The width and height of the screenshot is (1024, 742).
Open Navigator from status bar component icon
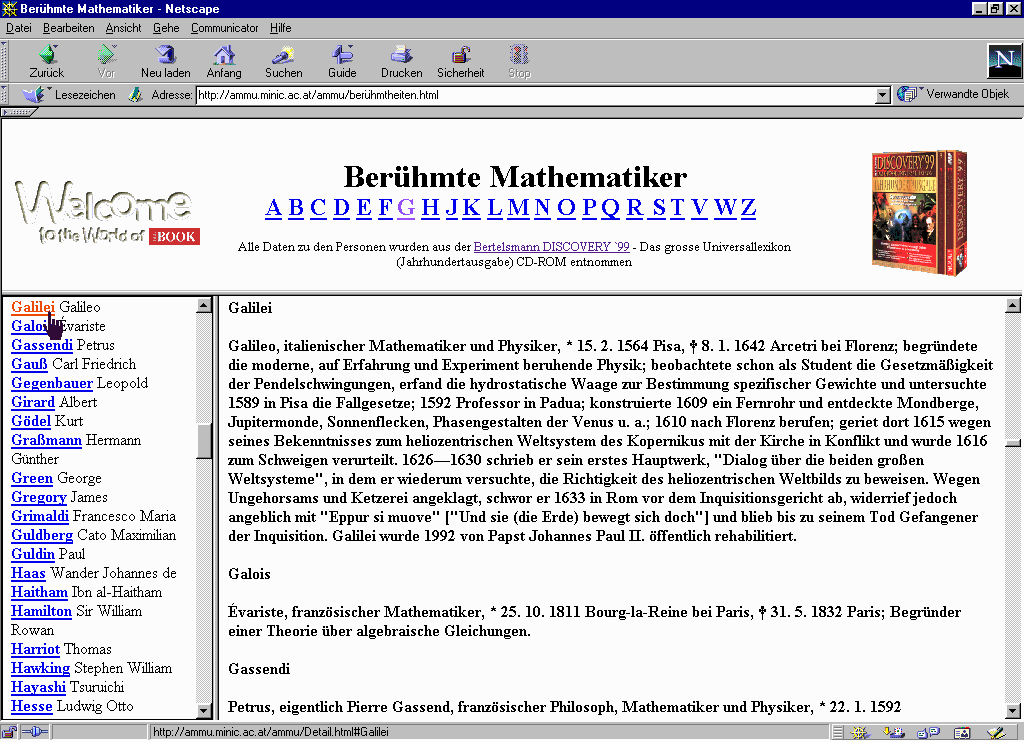coord(859,733)
